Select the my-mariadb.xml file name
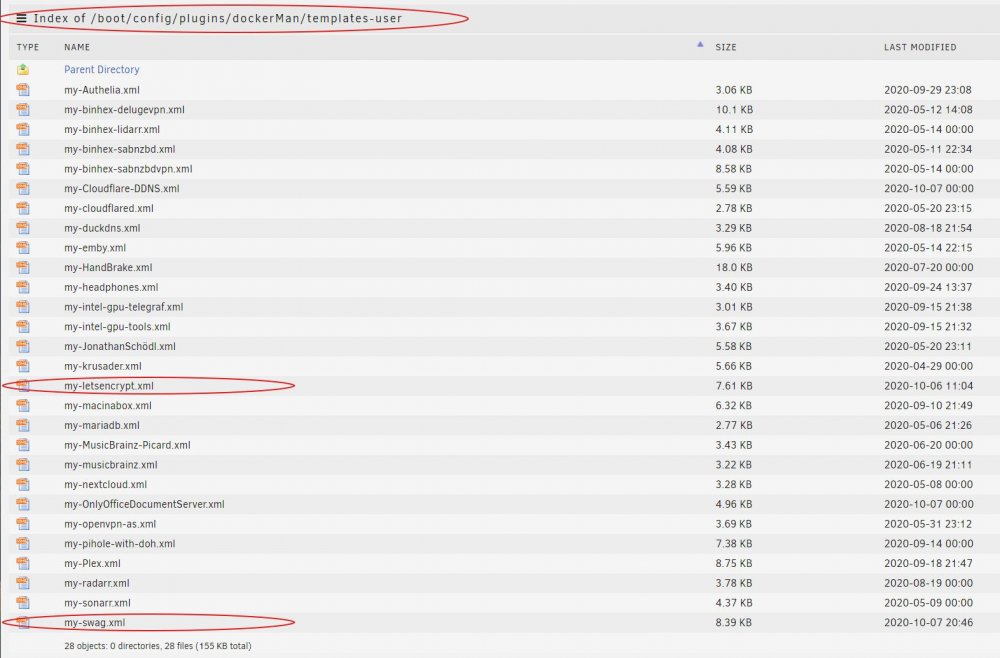Image resolution: width=1000 pixels, height=658 pixels. tap(101, 425)
